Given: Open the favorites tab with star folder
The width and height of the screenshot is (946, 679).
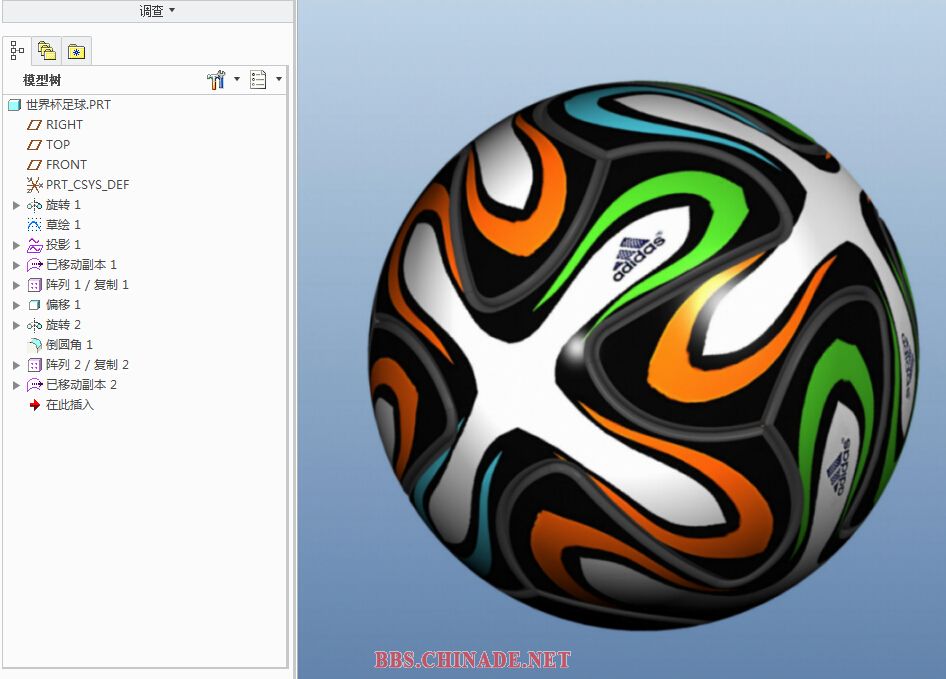Looking at the screenshot, I should pos(76,52).
